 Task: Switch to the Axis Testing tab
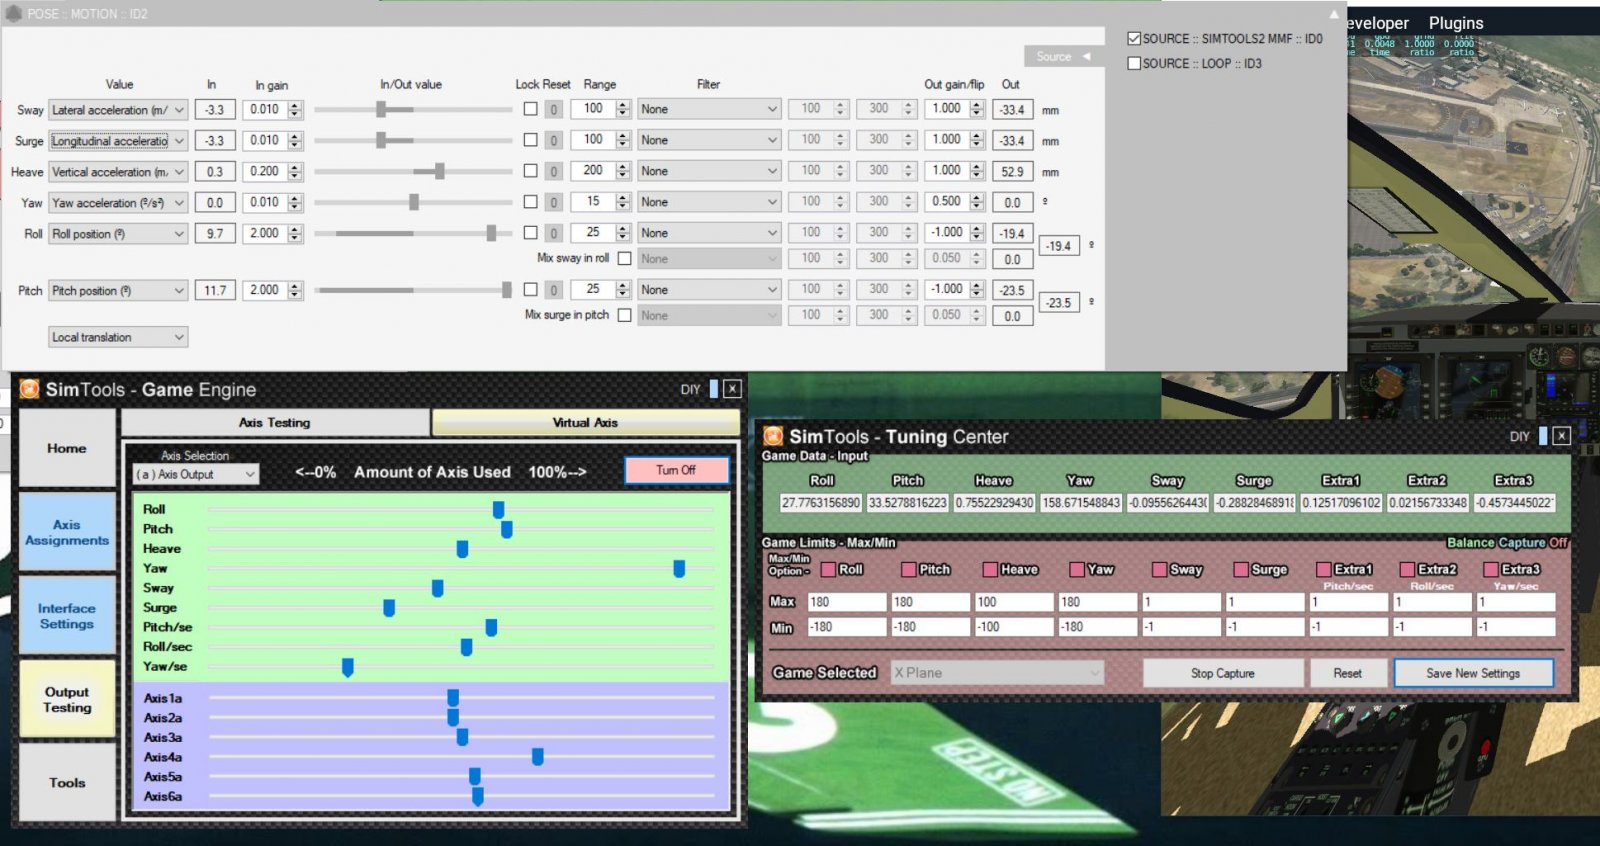point(275,422)
